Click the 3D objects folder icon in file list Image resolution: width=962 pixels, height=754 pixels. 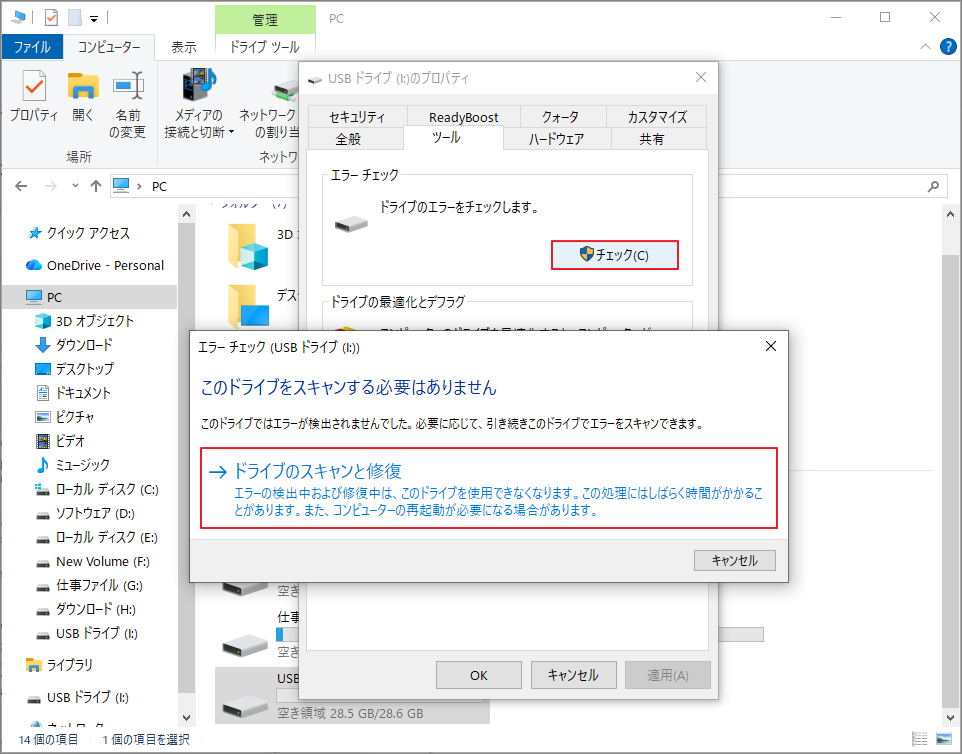coord(248,247)
